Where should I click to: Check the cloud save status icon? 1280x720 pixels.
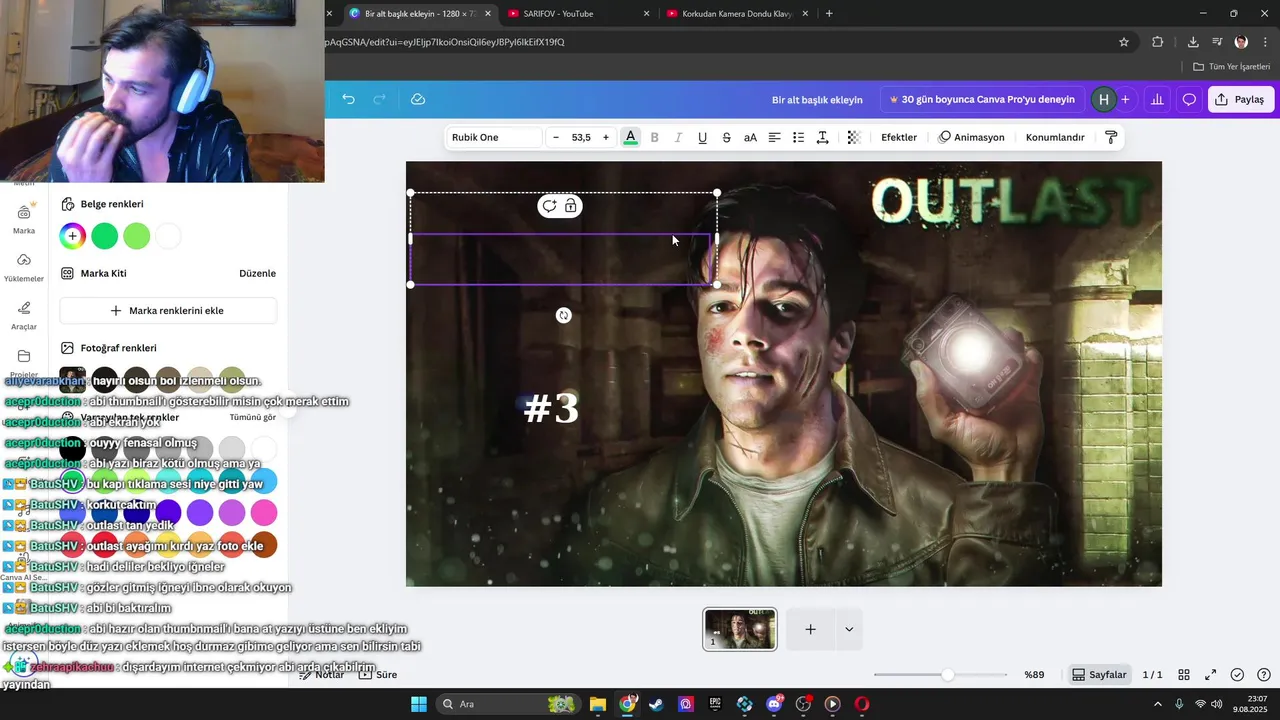418,99
